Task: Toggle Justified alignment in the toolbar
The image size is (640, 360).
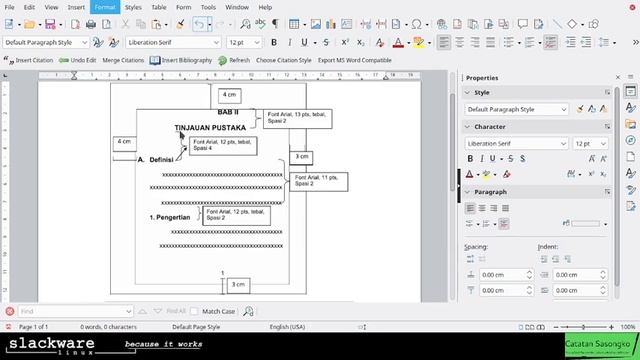Action: coord(490,42)
